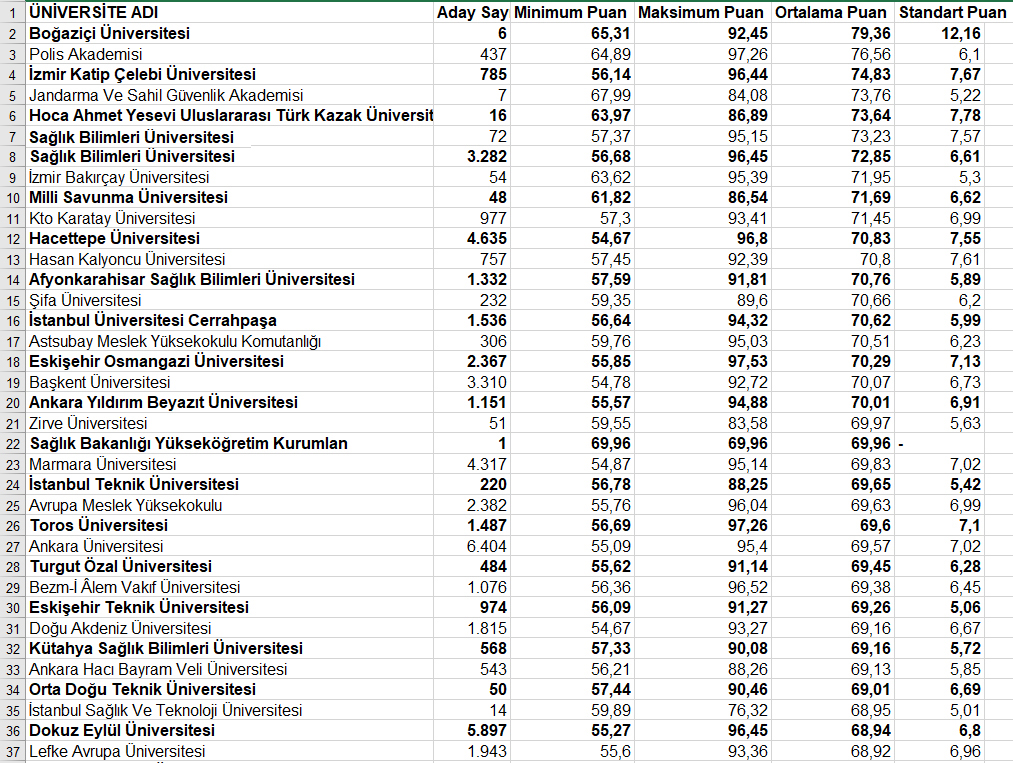Image resolution: width=1013 pixels, height=763 pixels.
Task: Click "Jandarma Ve Sahil Güvenlik Akademisi" cell
Action: (230, 95)
